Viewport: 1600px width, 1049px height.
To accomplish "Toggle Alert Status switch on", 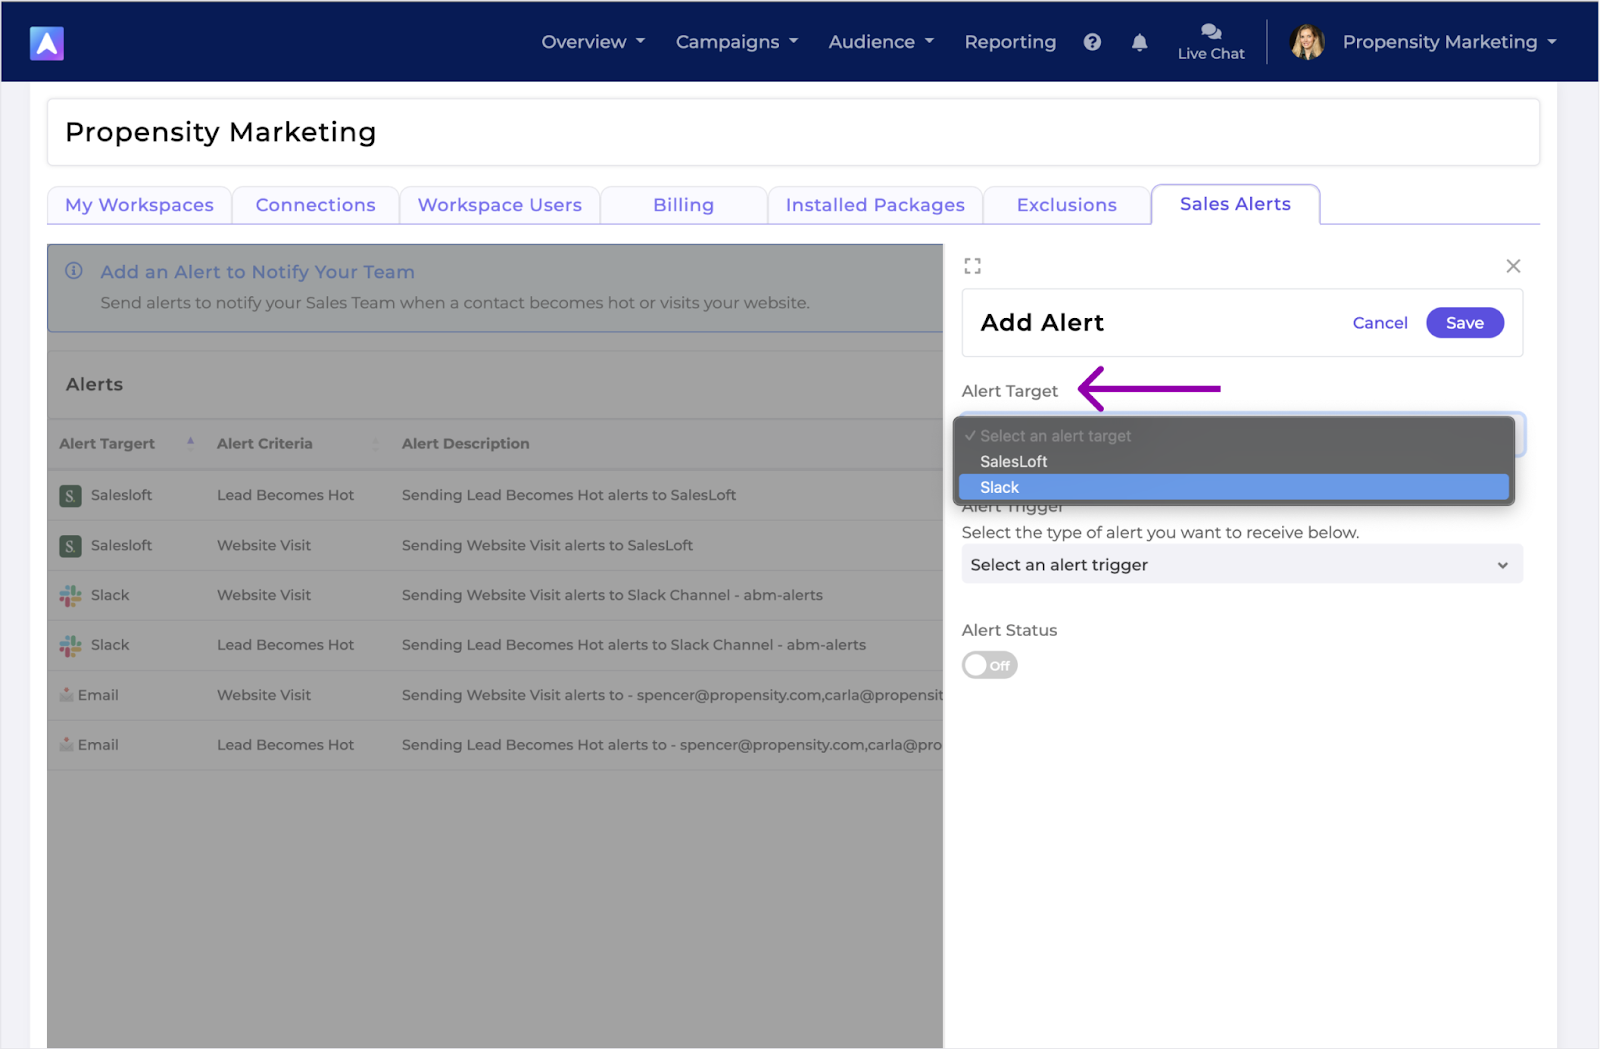I will point(989,665).
